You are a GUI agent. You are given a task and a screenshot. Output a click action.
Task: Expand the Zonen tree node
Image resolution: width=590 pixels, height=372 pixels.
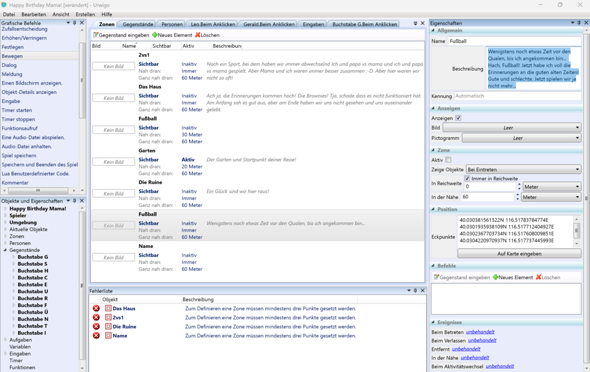[x=5, y=236]
